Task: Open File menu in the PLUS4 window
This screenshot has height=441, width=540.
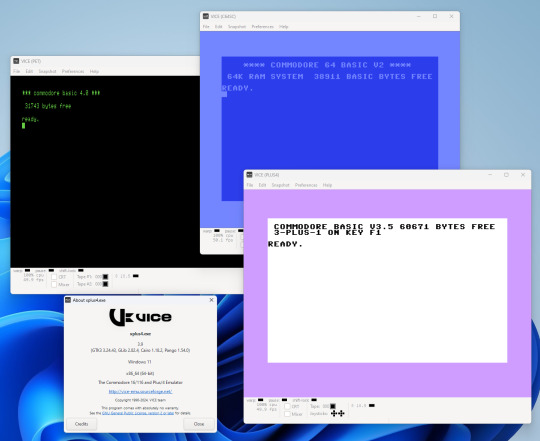Action: click(250, 185)
